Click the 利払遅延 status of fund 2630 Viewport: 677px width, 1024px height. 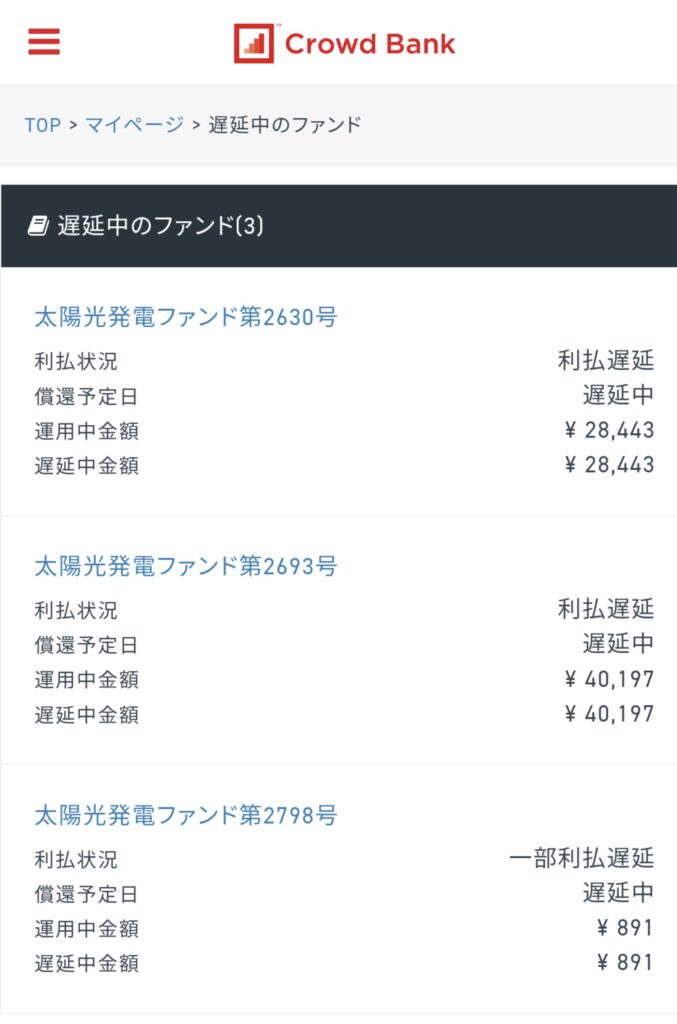pyautogui.click(x=606, y=361)
